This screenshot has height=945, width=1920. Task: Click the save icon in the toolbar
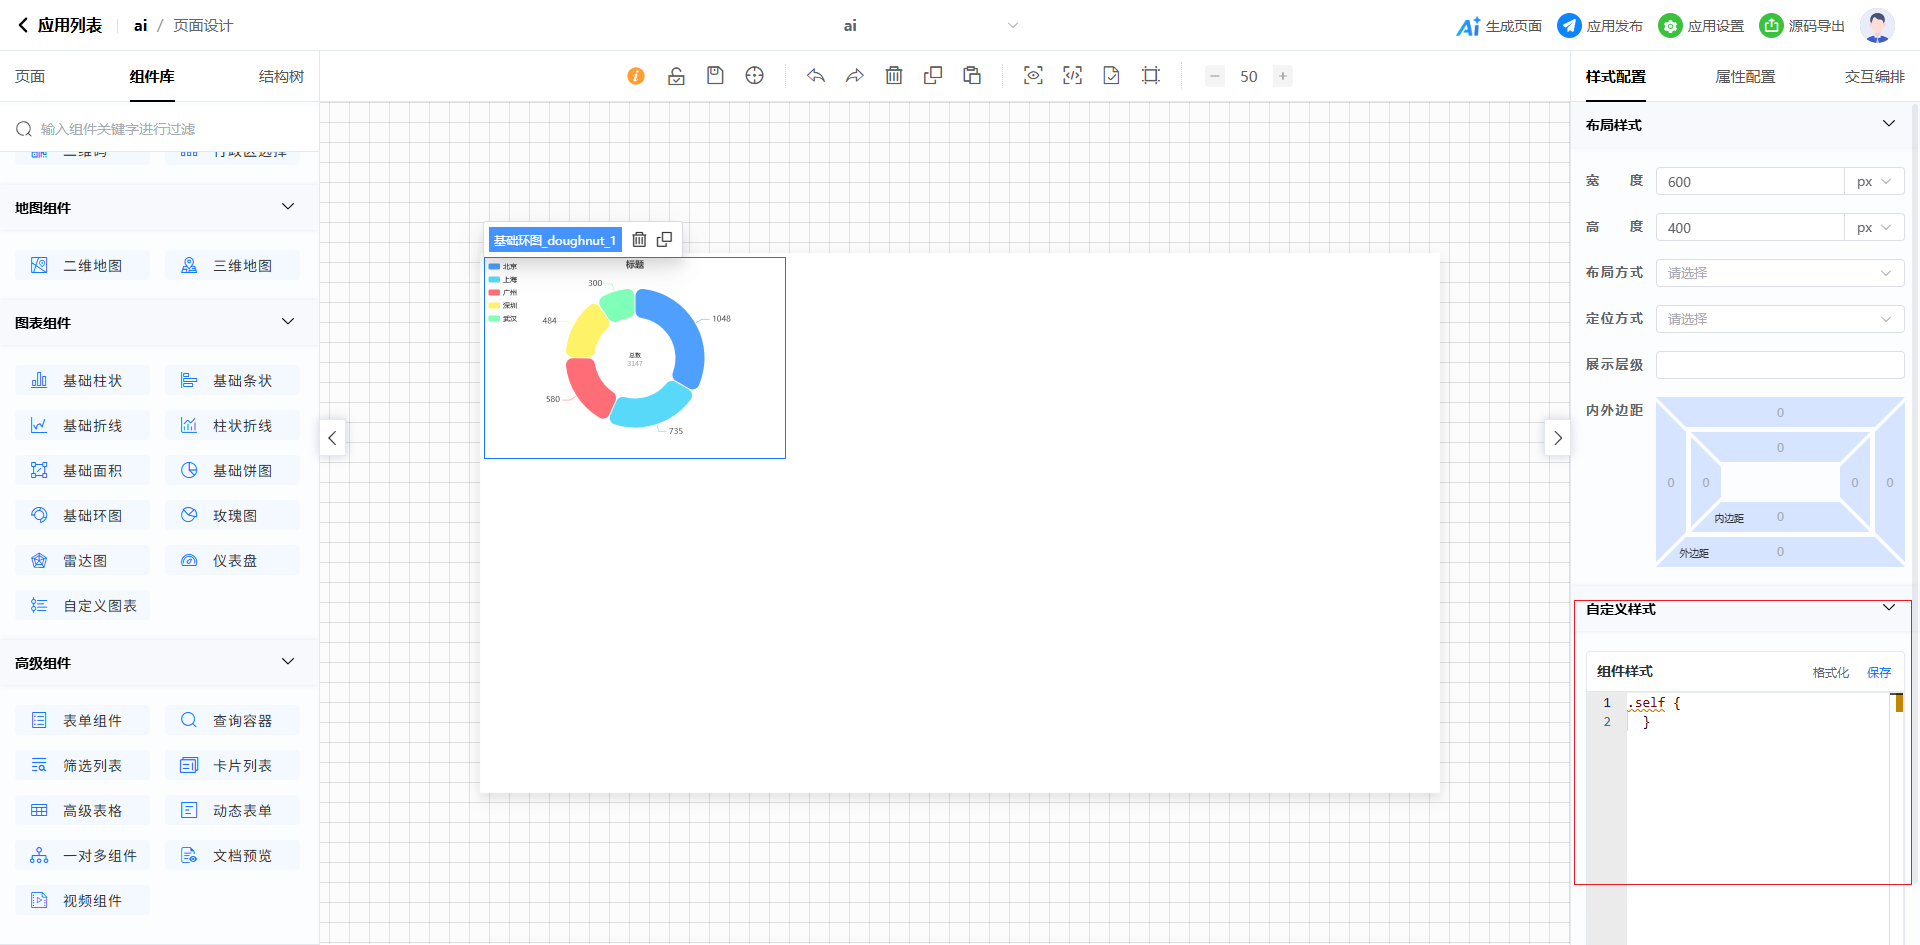pyautogui.click(x=715, y=76)
